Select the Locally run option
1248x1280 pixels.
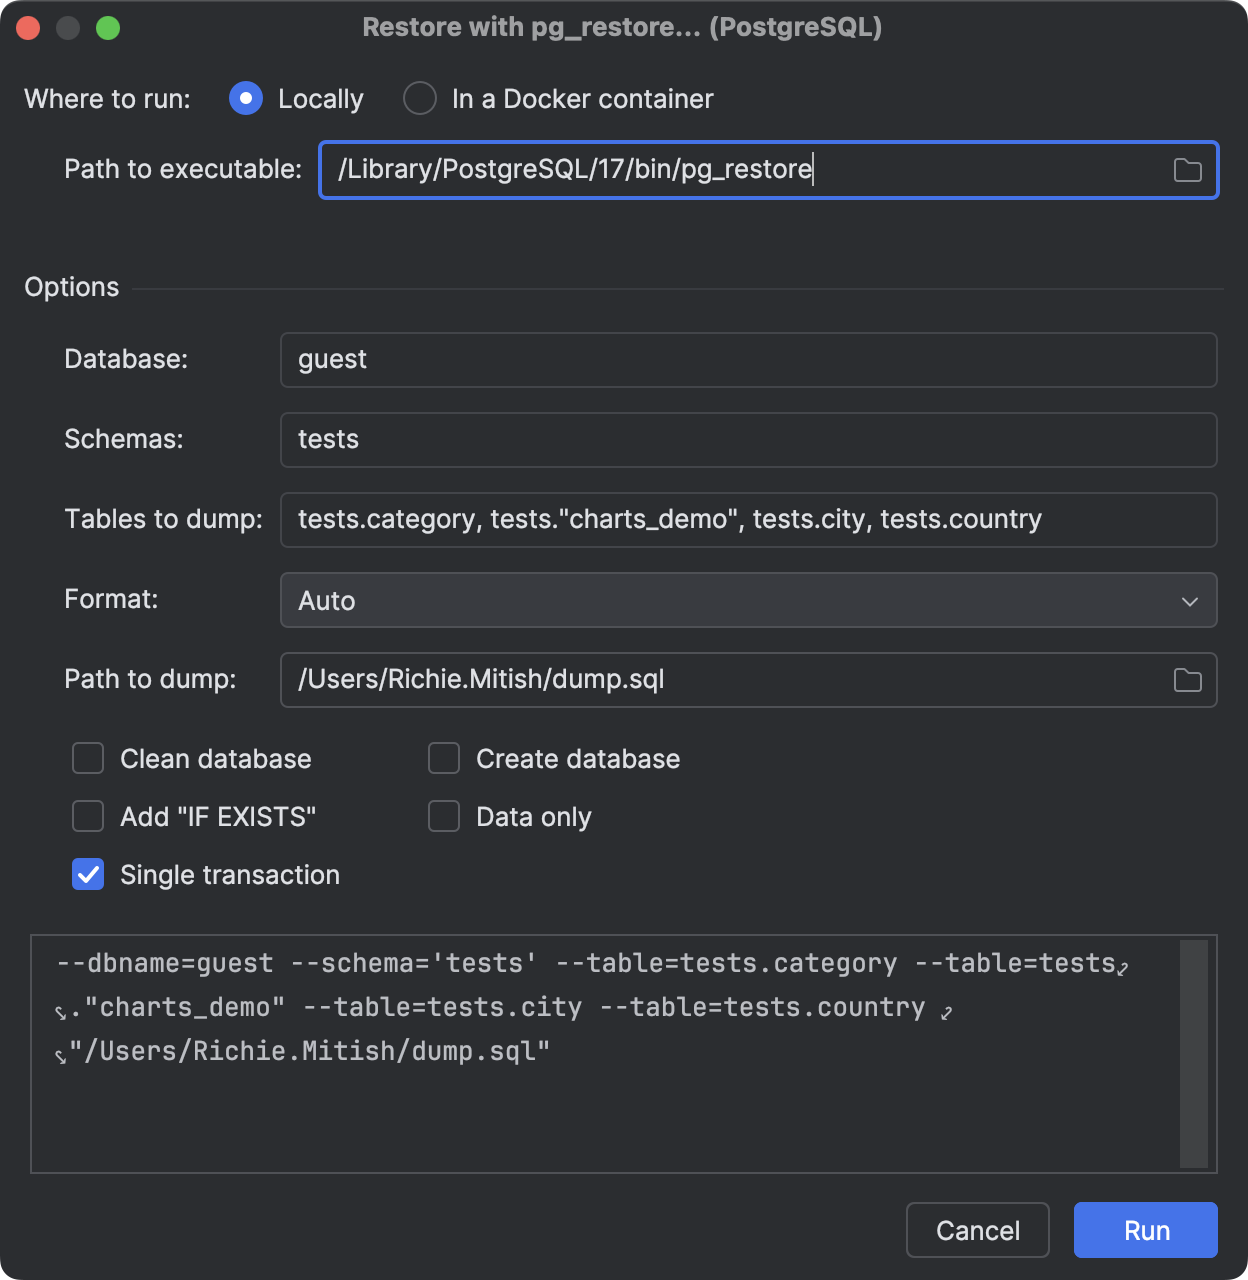pos(245,98)
